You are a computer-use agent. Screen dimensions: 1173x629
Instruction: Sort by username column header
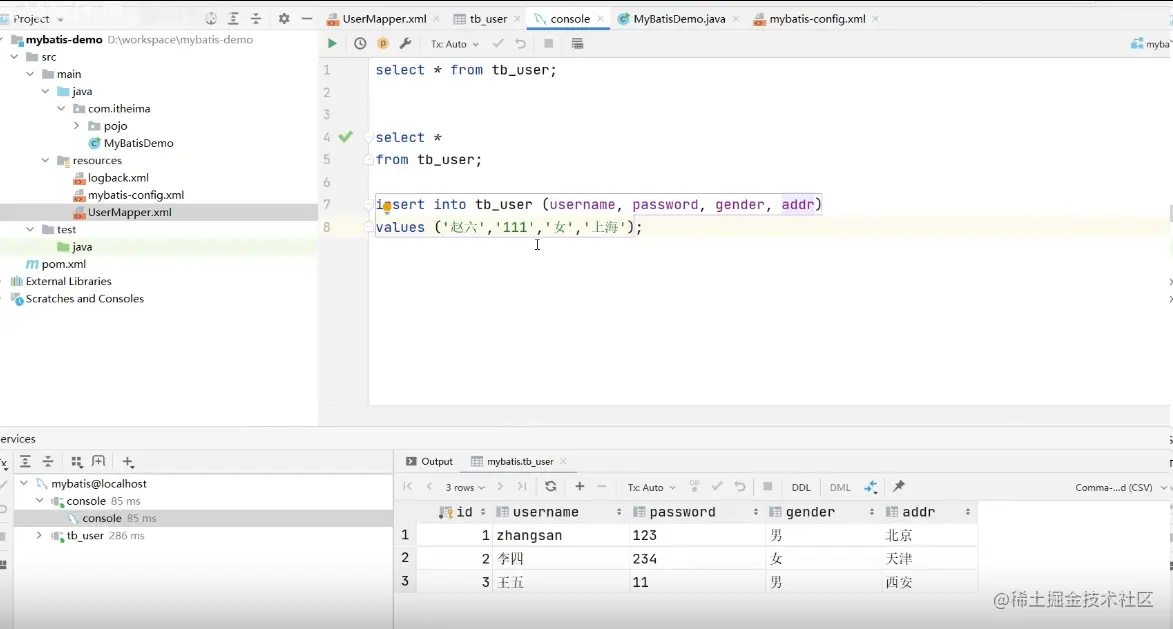point(560,512)
